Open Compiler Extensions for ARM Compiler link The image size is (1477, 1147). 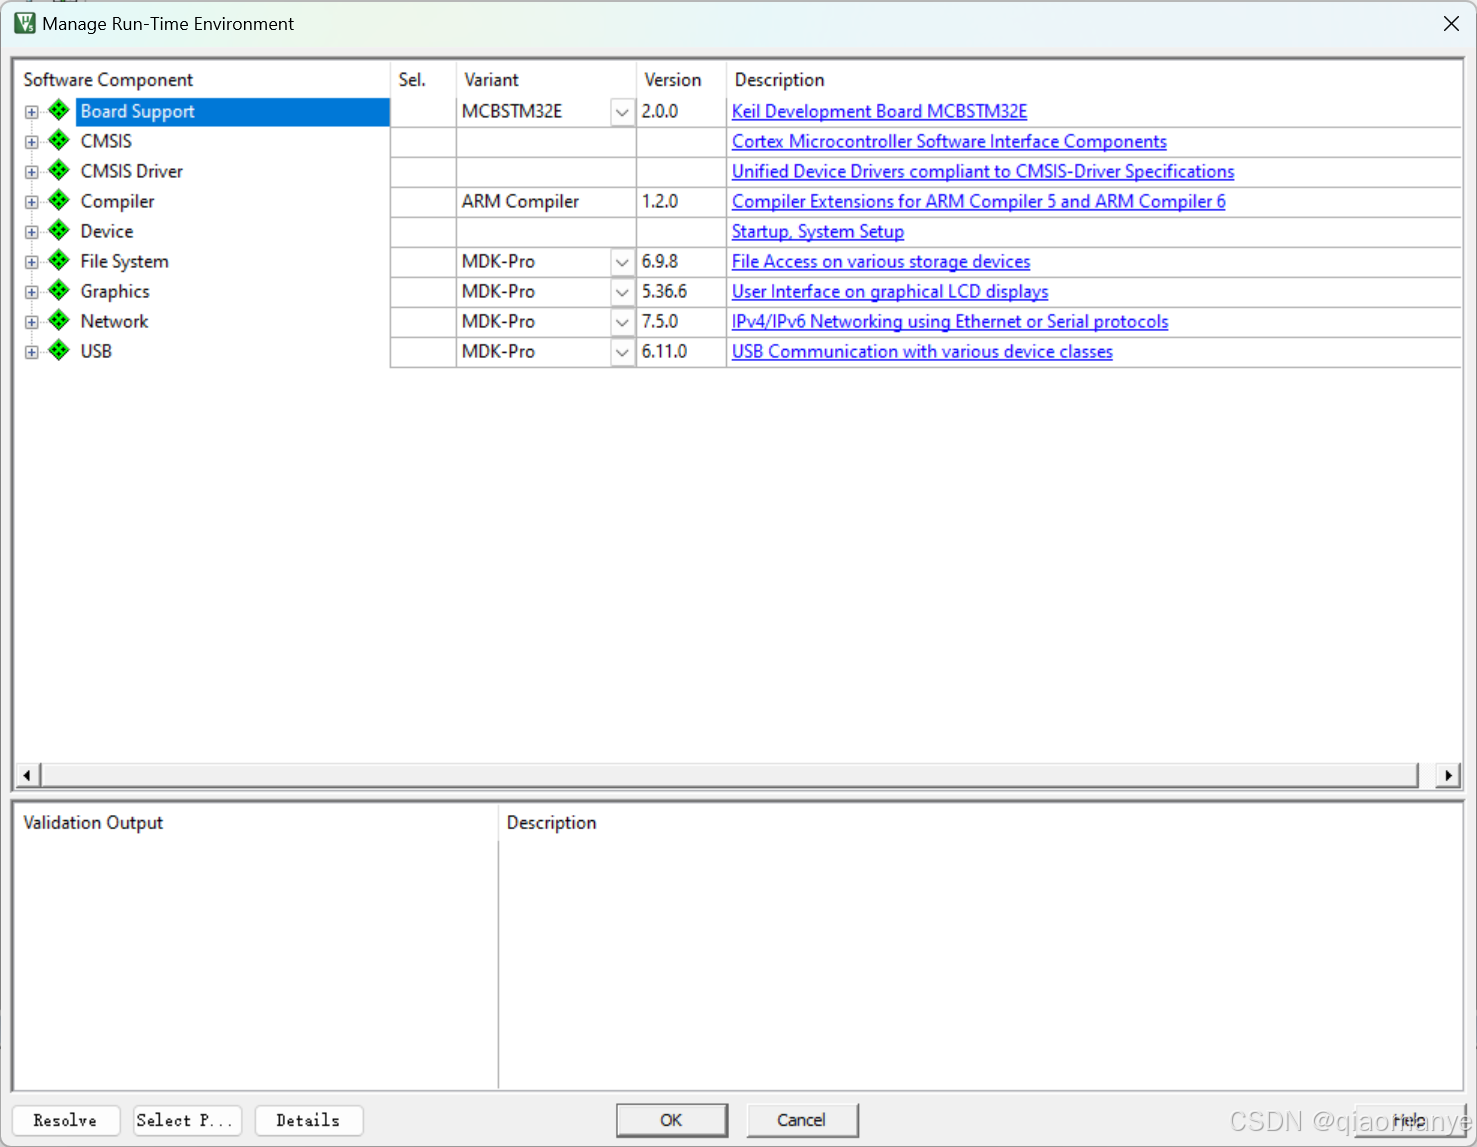pos(978,201)
